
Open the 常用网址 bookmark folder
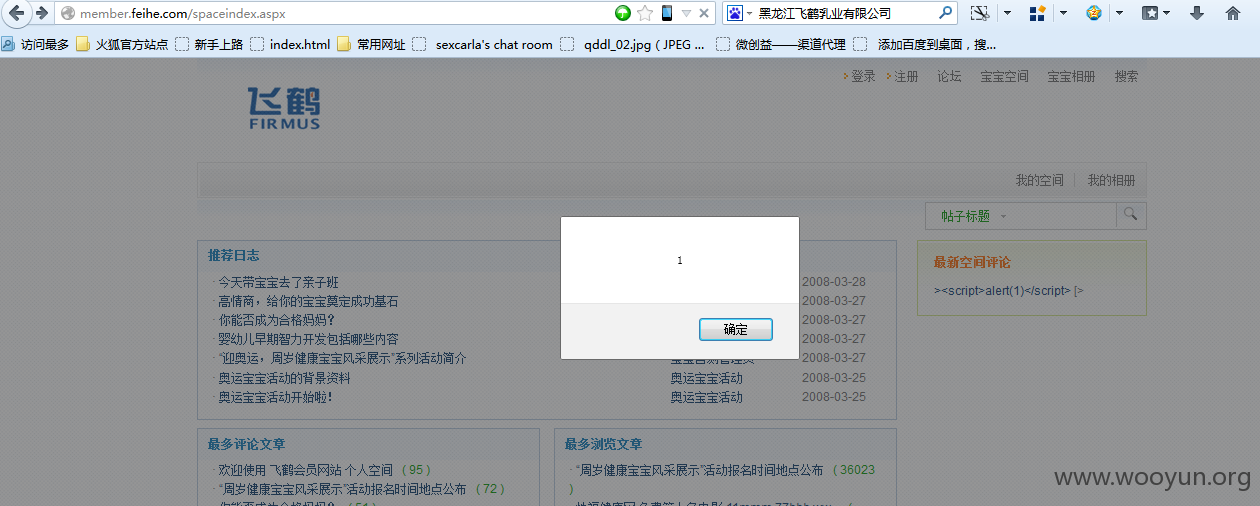click(x=372, y=44)
